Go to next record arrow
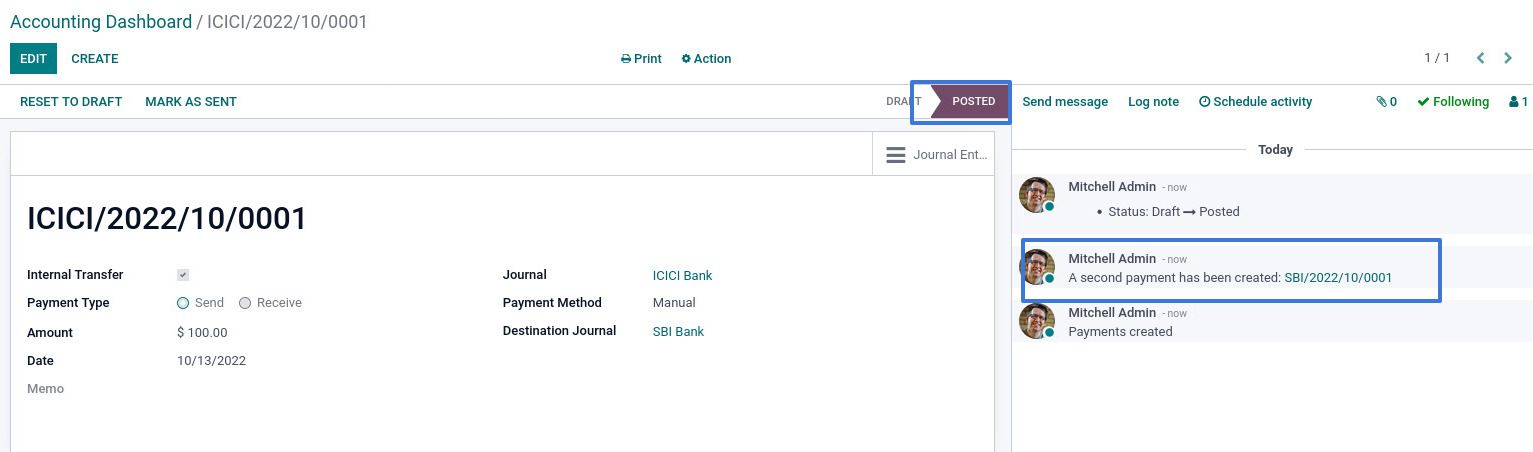1533x452 pixels. (1508, 58)
